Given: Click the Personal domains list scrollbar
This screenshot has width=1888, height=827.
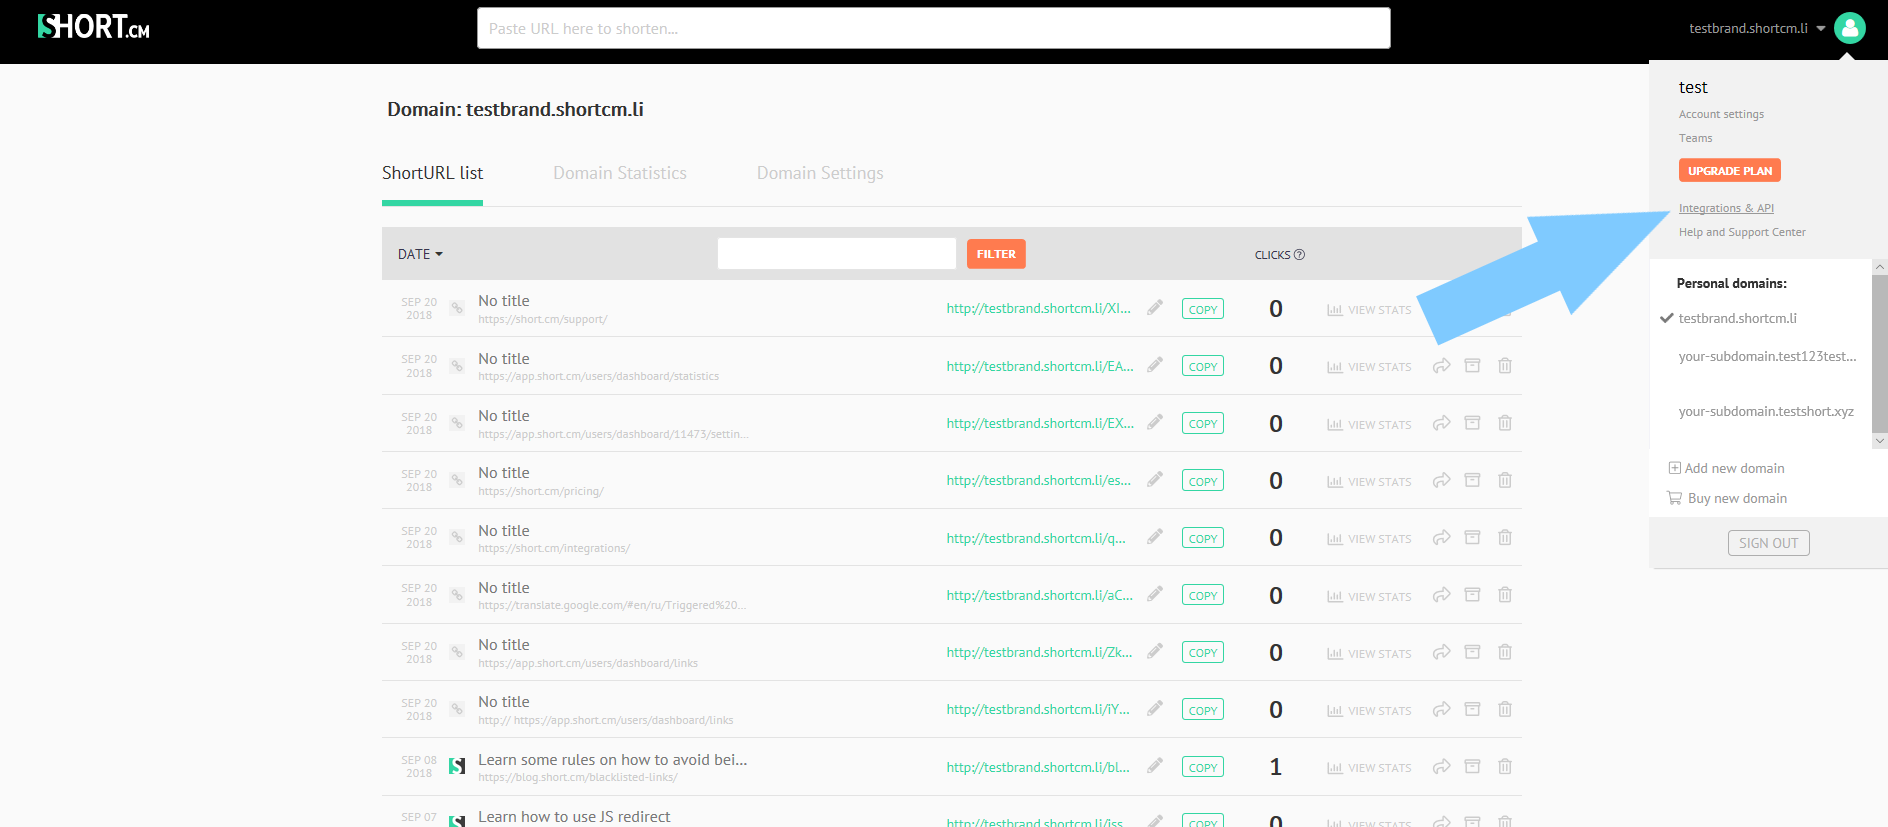Looking at the screenshot, I should 1879,354.
